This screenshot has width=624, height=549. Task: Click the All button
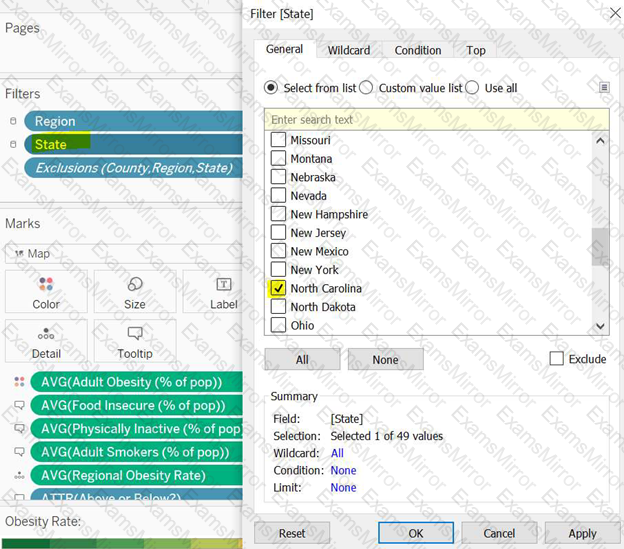[302, 360]
